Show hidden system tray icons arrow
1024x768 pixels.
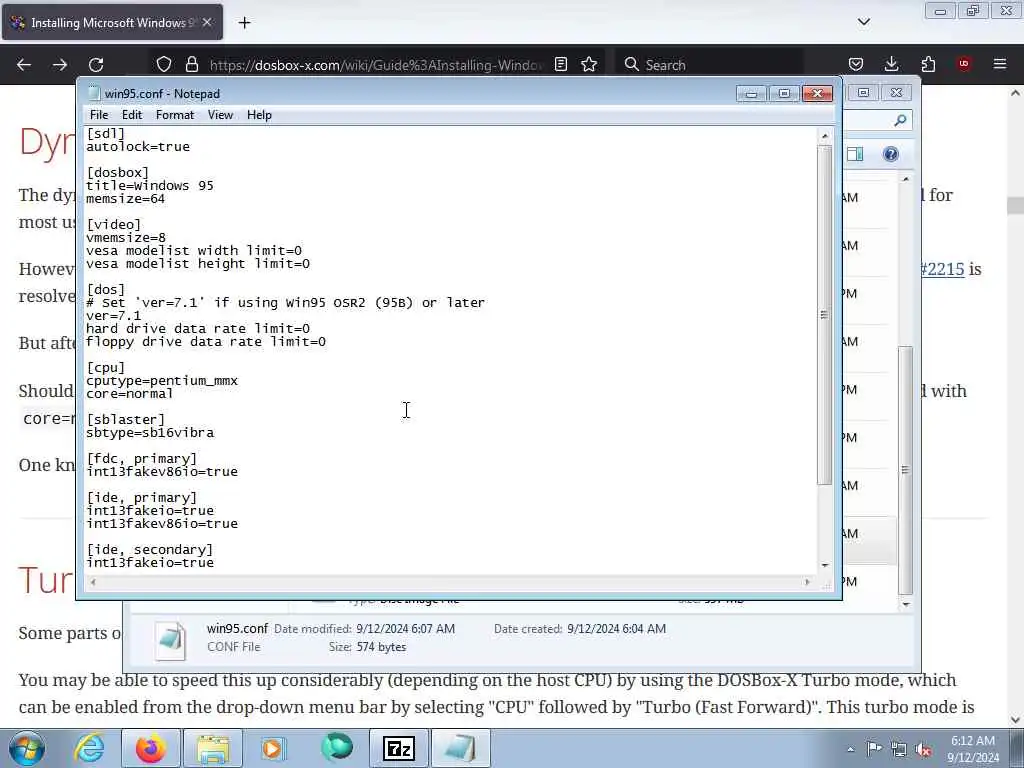click(x=850, y=749)
